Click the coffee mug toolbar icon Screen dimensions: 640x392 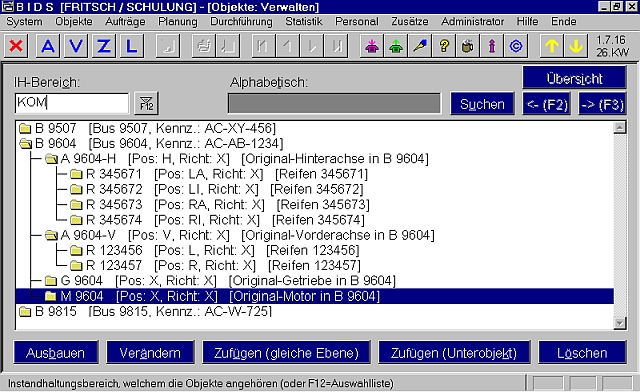[x=468, y=46]
